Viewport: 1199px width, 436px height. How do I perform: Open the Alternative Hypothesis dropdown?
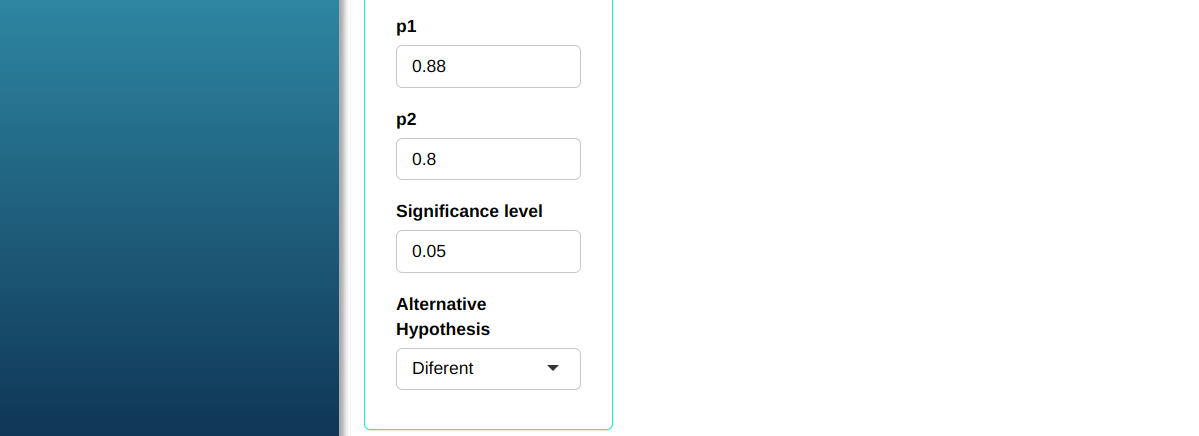pyautogui.click(x=488, y=368)
